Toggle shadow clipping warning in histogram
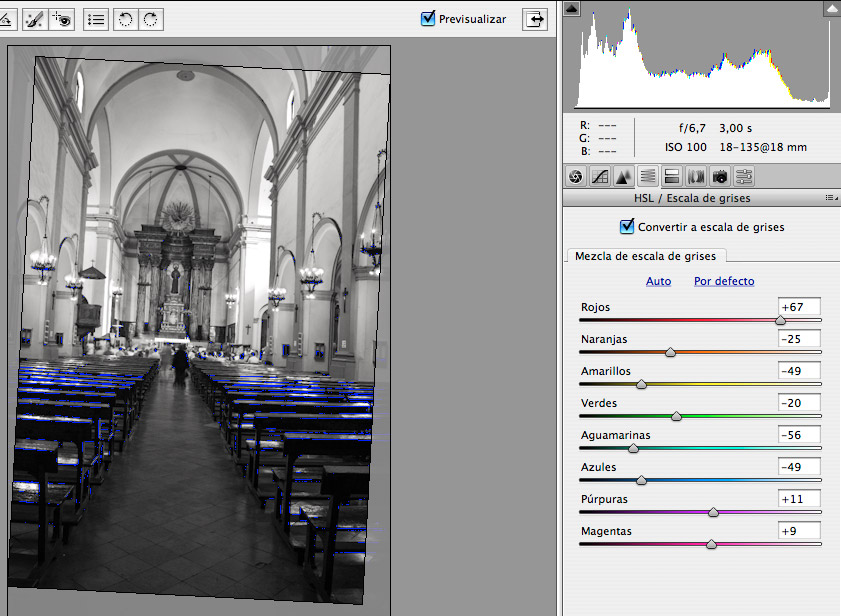Viewport: 841px width, 616px height. [x=572, y=8]
